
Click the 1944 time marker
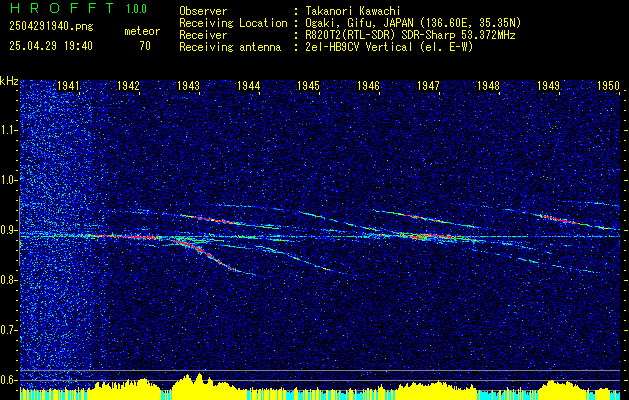coord(248,85)
